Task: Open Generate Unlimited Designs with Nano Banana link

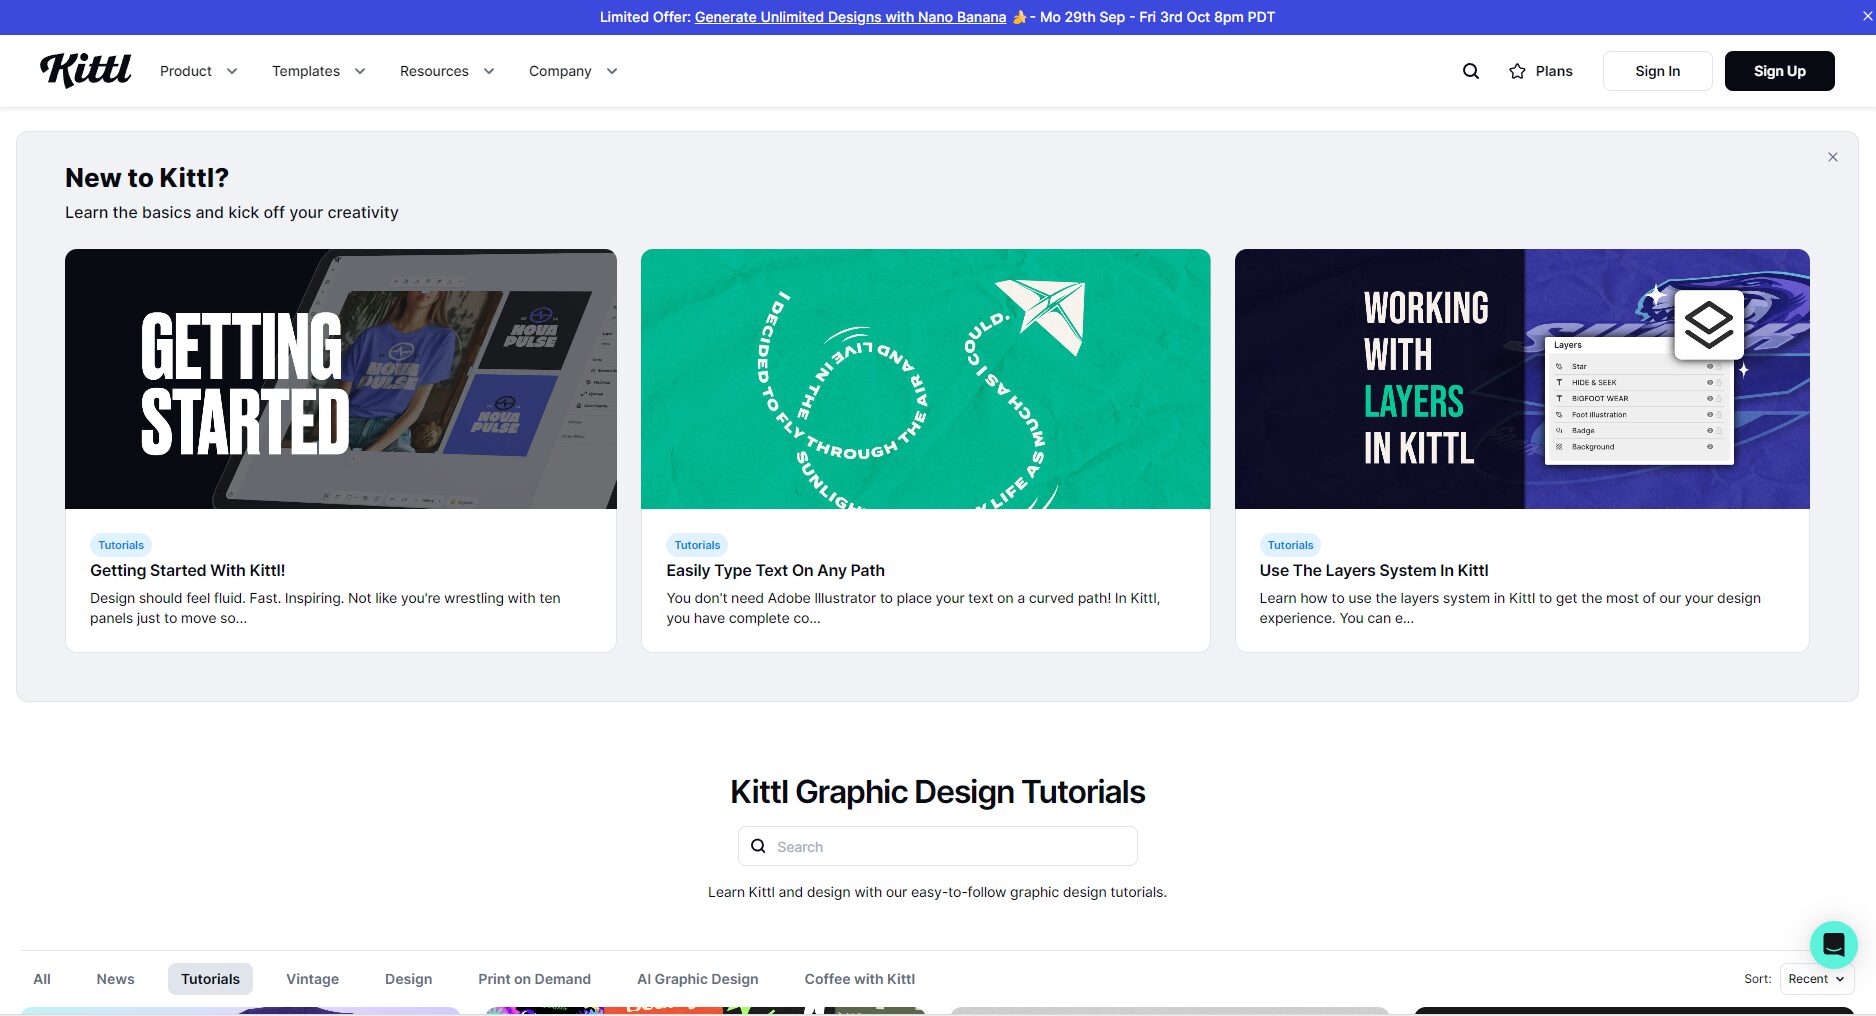Action: pyautogui.click(x=850, y=17)
